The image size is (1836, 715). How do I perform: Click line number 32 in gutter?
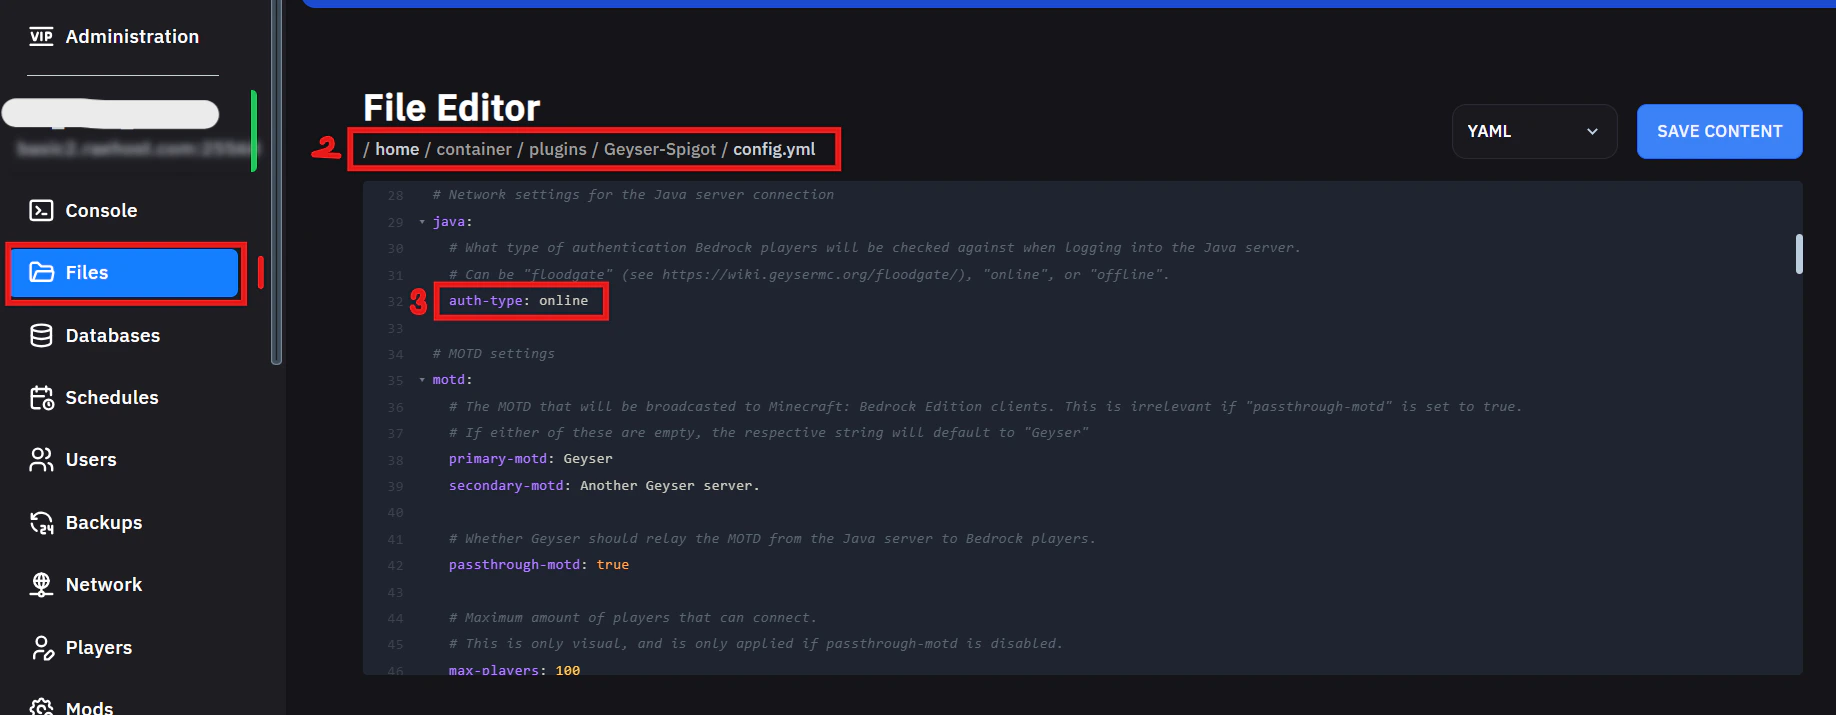[x=395, y=301]
